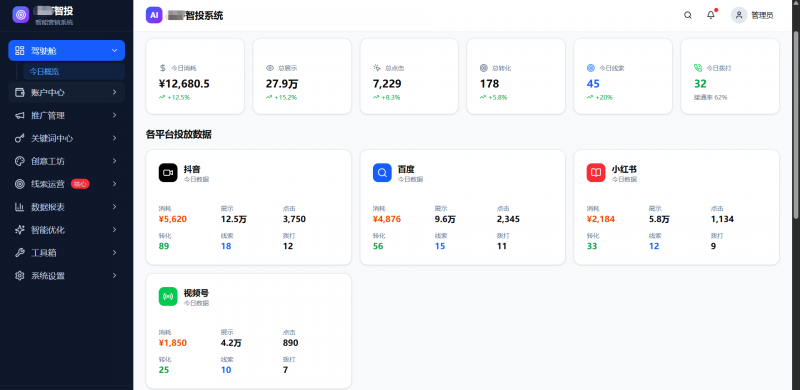
Task: Open the 智能优化 menu item
Action: pyautogui.click(x=66, y=230)
